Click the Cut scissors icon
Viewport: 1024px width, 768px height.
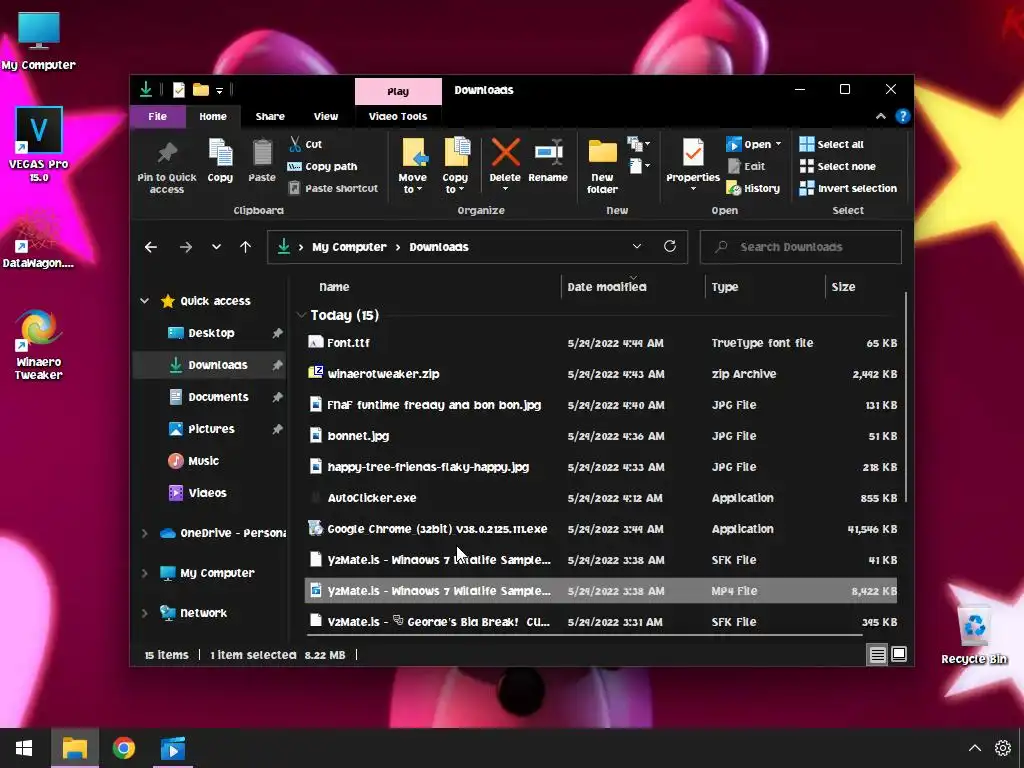(x=295, y=144)
